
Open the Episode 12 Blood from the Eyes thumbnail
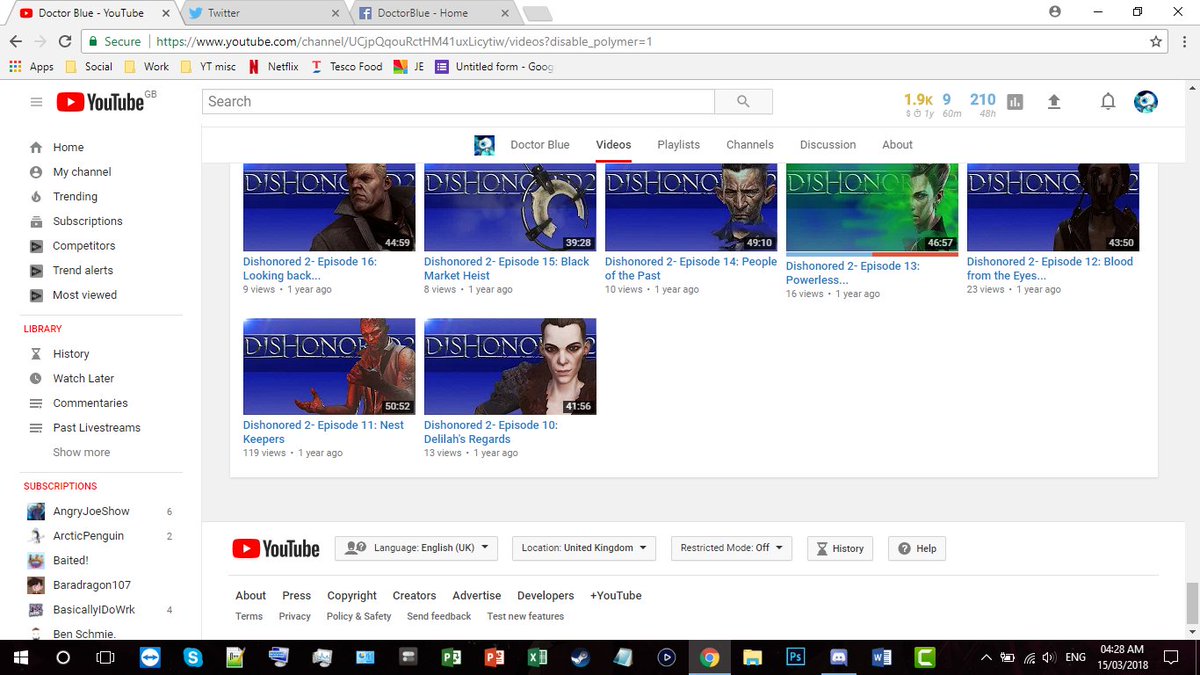(1053, 207)
